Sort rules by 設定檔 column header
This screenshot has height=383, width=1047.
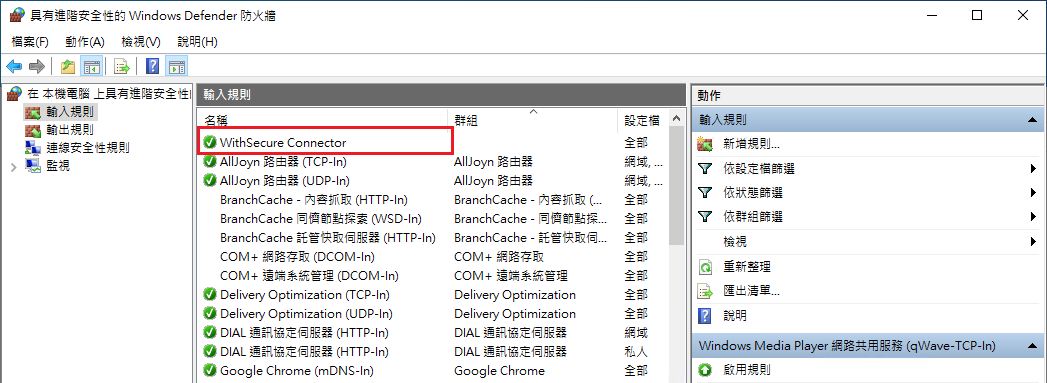(642, 120)
